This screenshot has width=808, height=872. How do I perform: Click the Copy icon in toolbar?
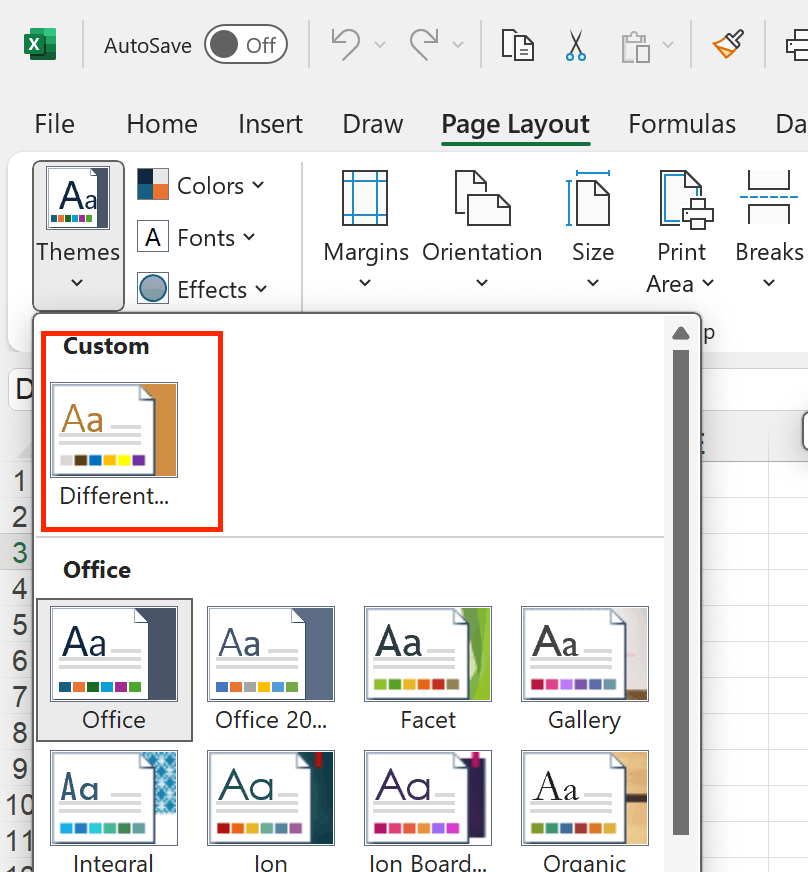click(518, 44)
